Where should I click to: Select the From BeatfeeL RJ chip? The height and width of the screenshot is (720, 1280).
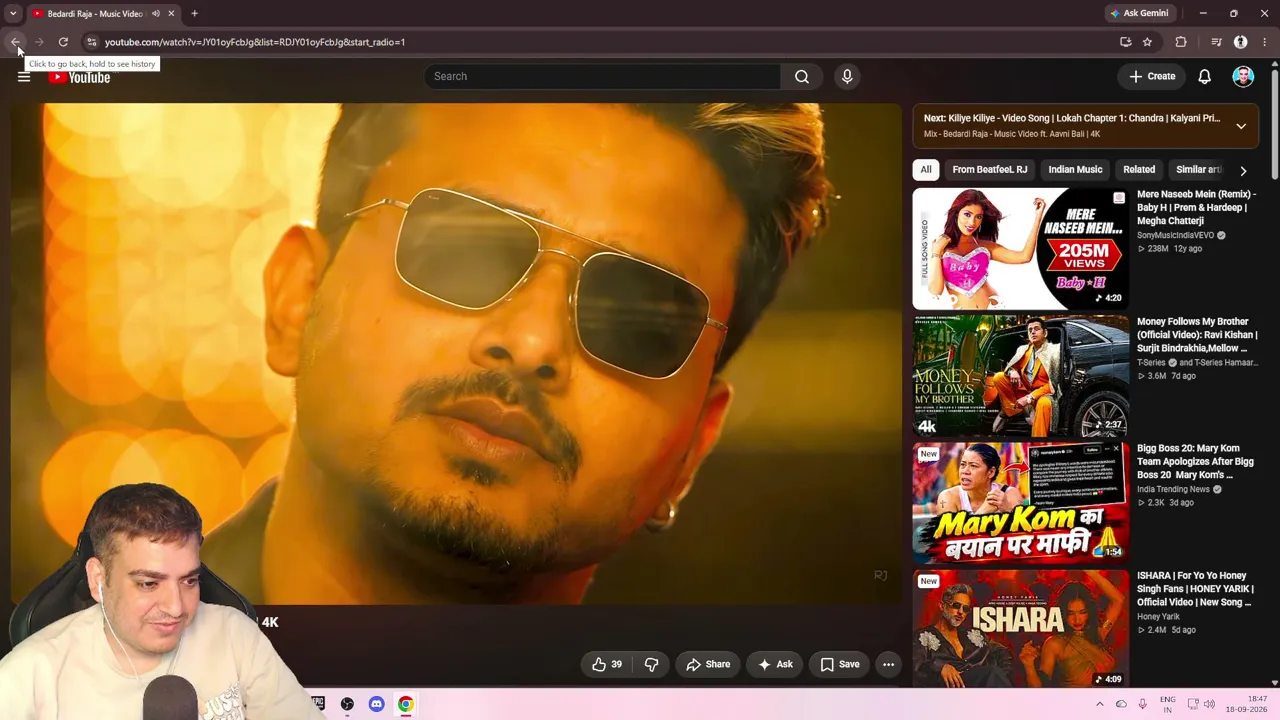pyautogui.click(x=989, y=170)
